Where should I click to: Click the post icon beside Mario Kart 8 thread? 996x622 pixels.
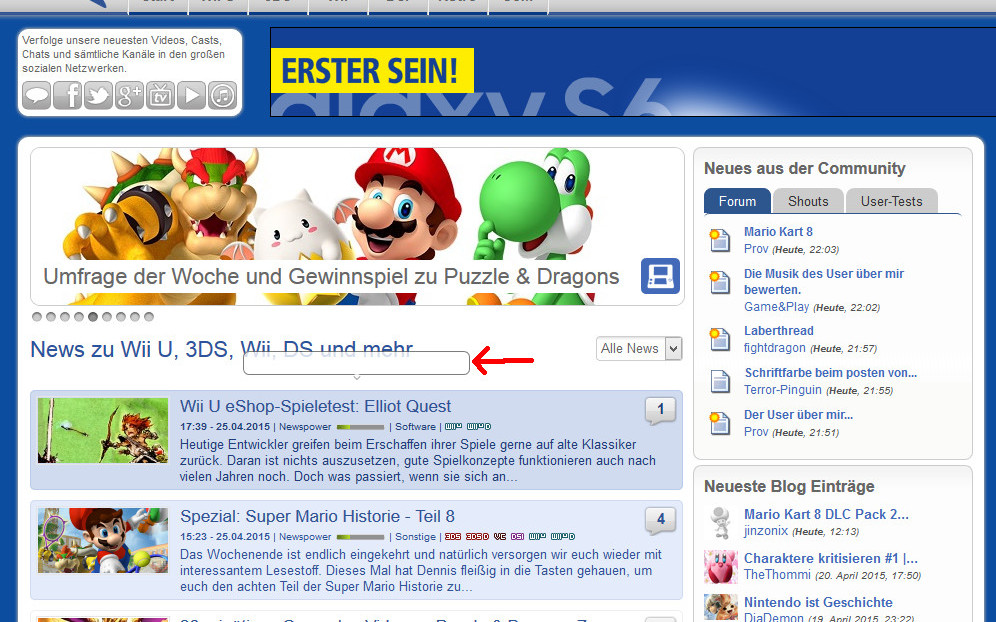coord(720,241)
